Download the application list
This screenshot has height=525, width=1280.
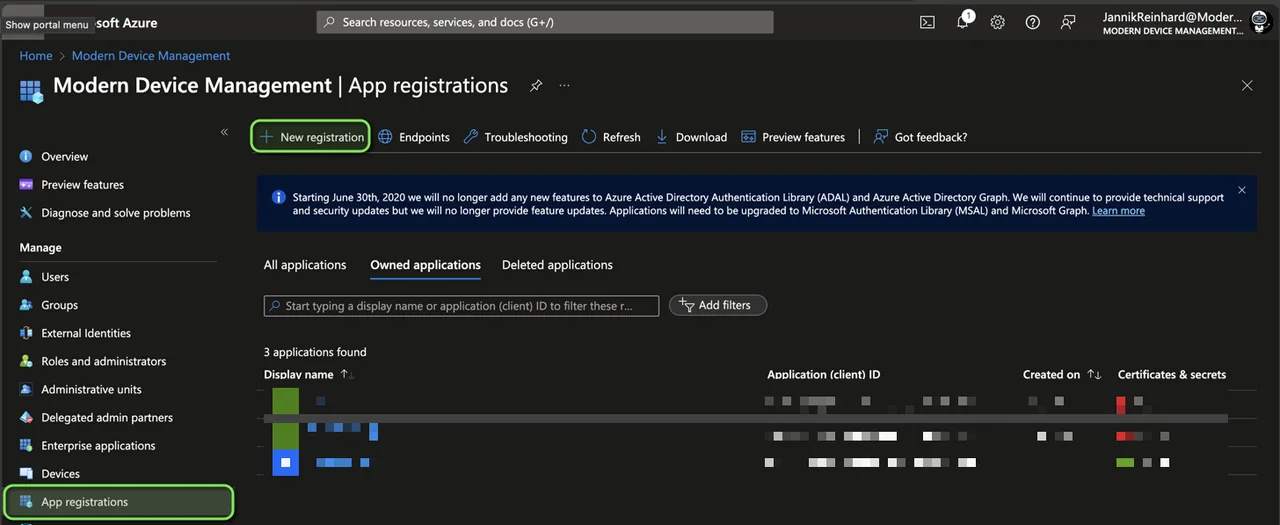coord(691,137)
